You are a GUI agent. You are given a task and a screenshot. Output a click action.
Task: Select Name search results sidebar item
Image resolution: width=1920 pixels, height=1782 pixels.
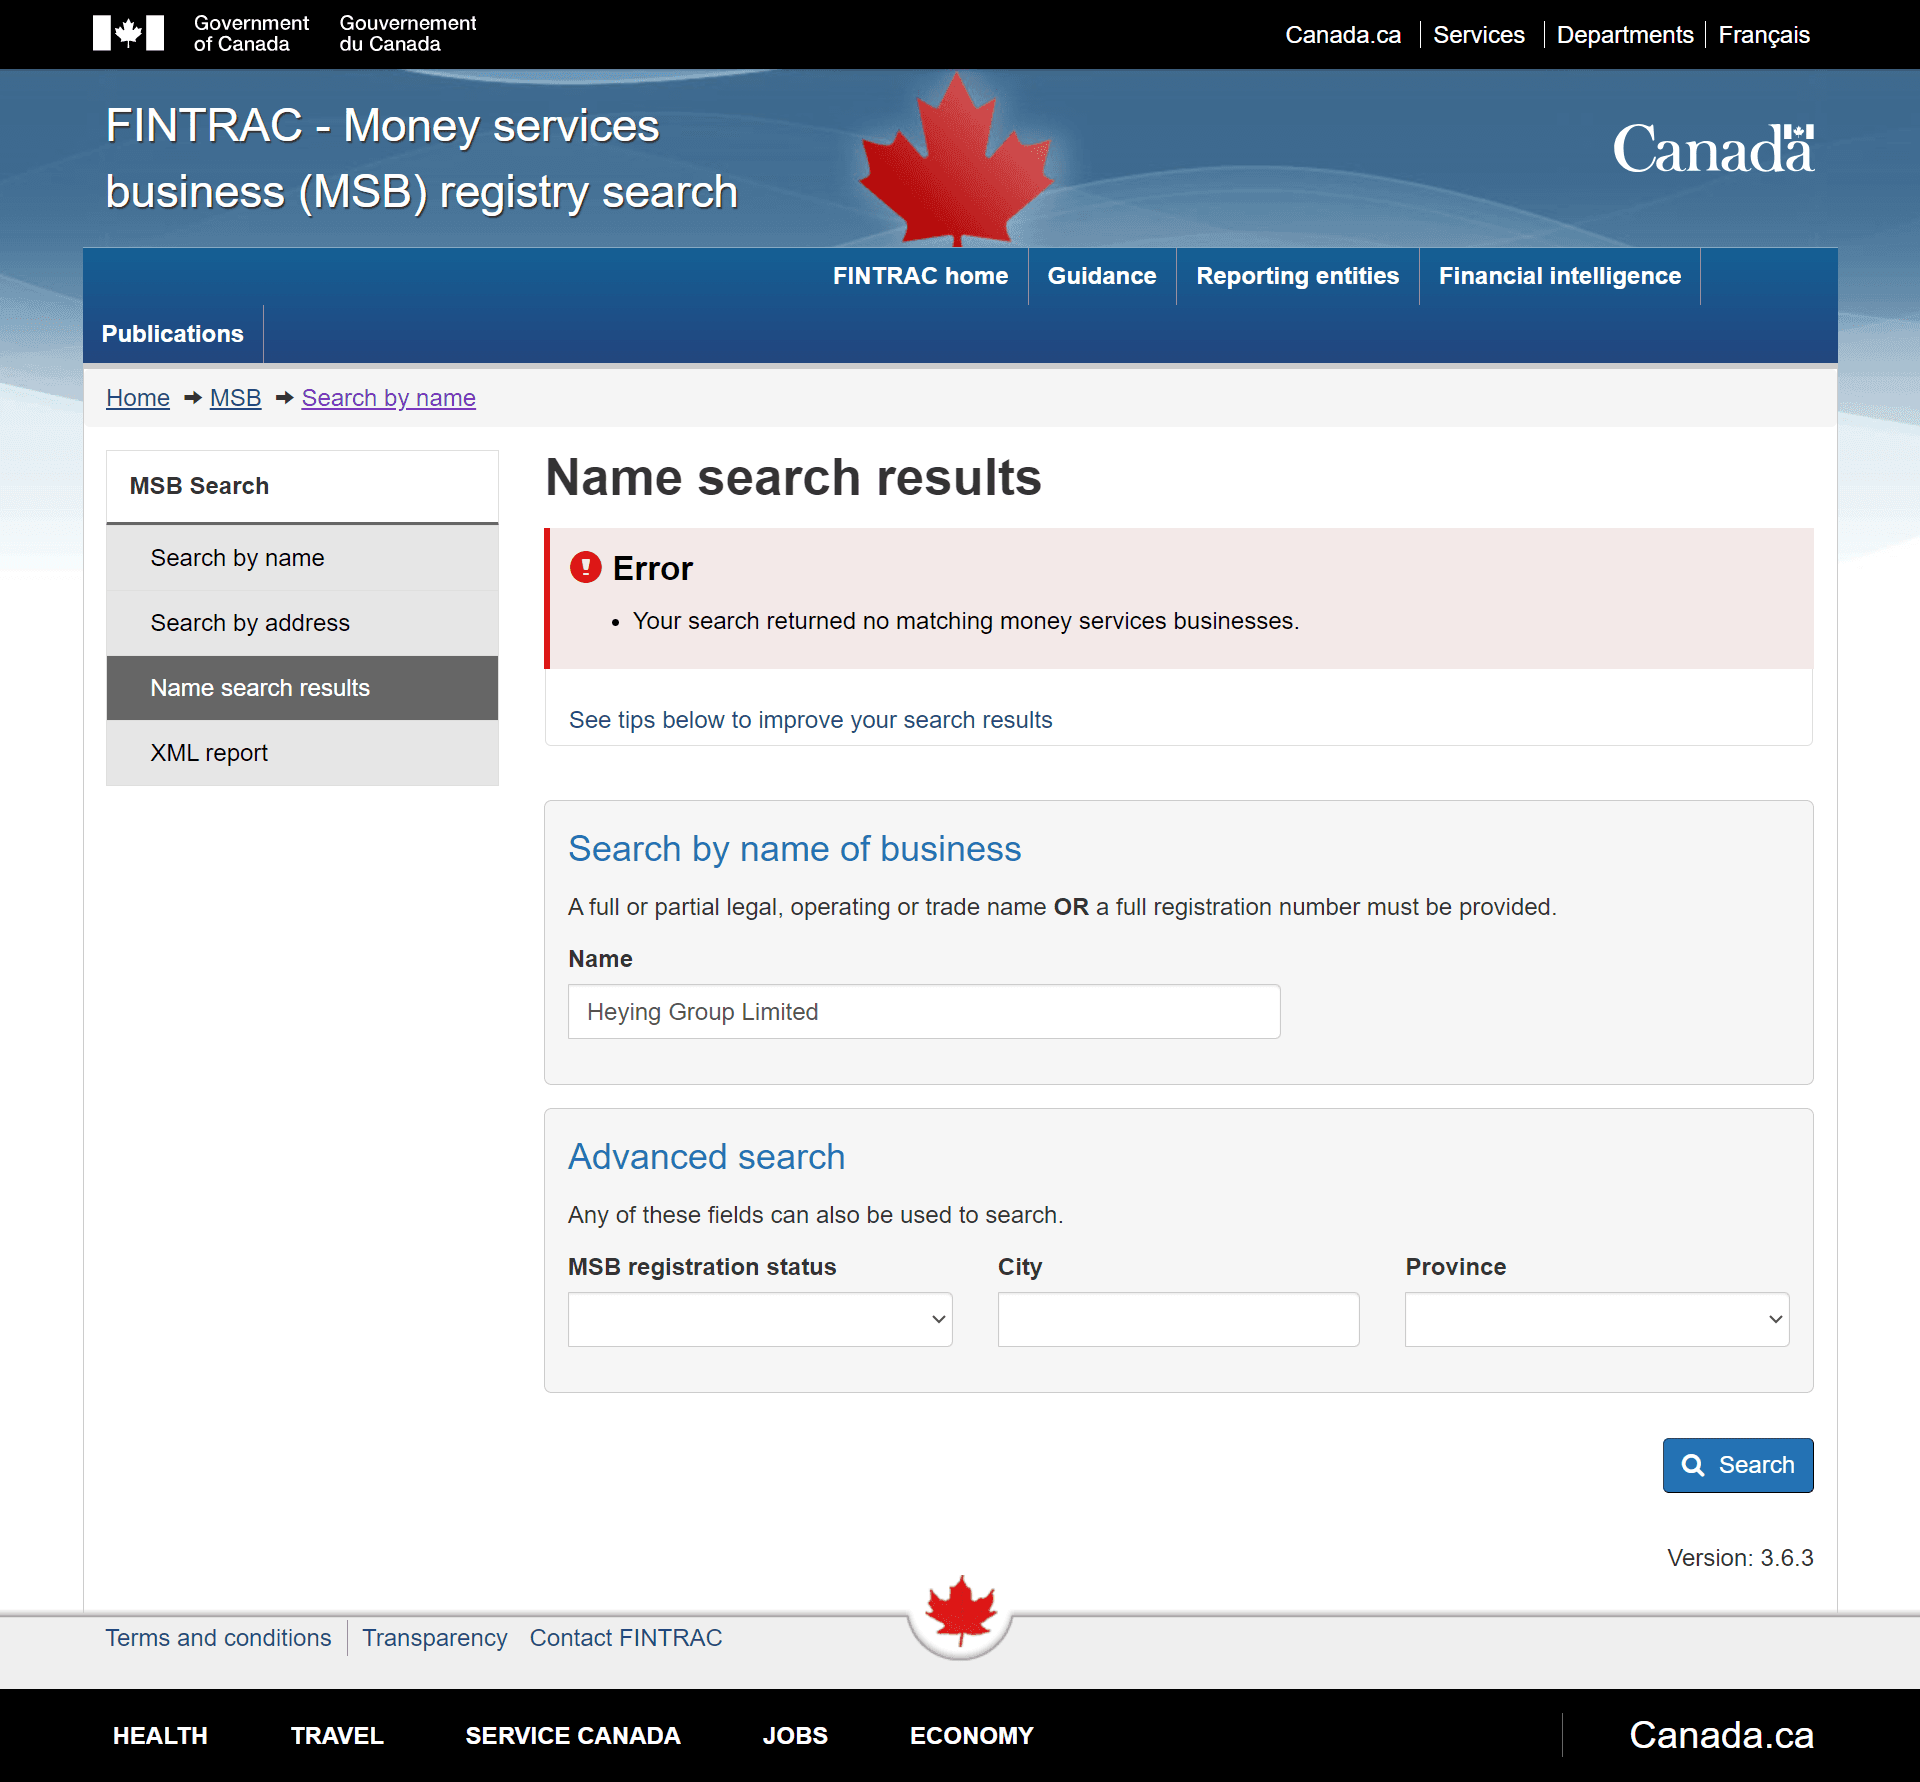[302, 688]
